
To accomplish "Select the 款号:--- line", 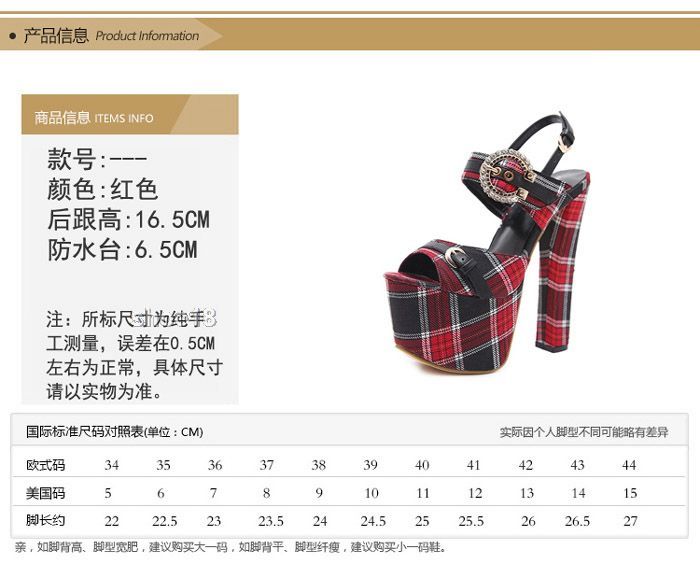I will [97, 159].
